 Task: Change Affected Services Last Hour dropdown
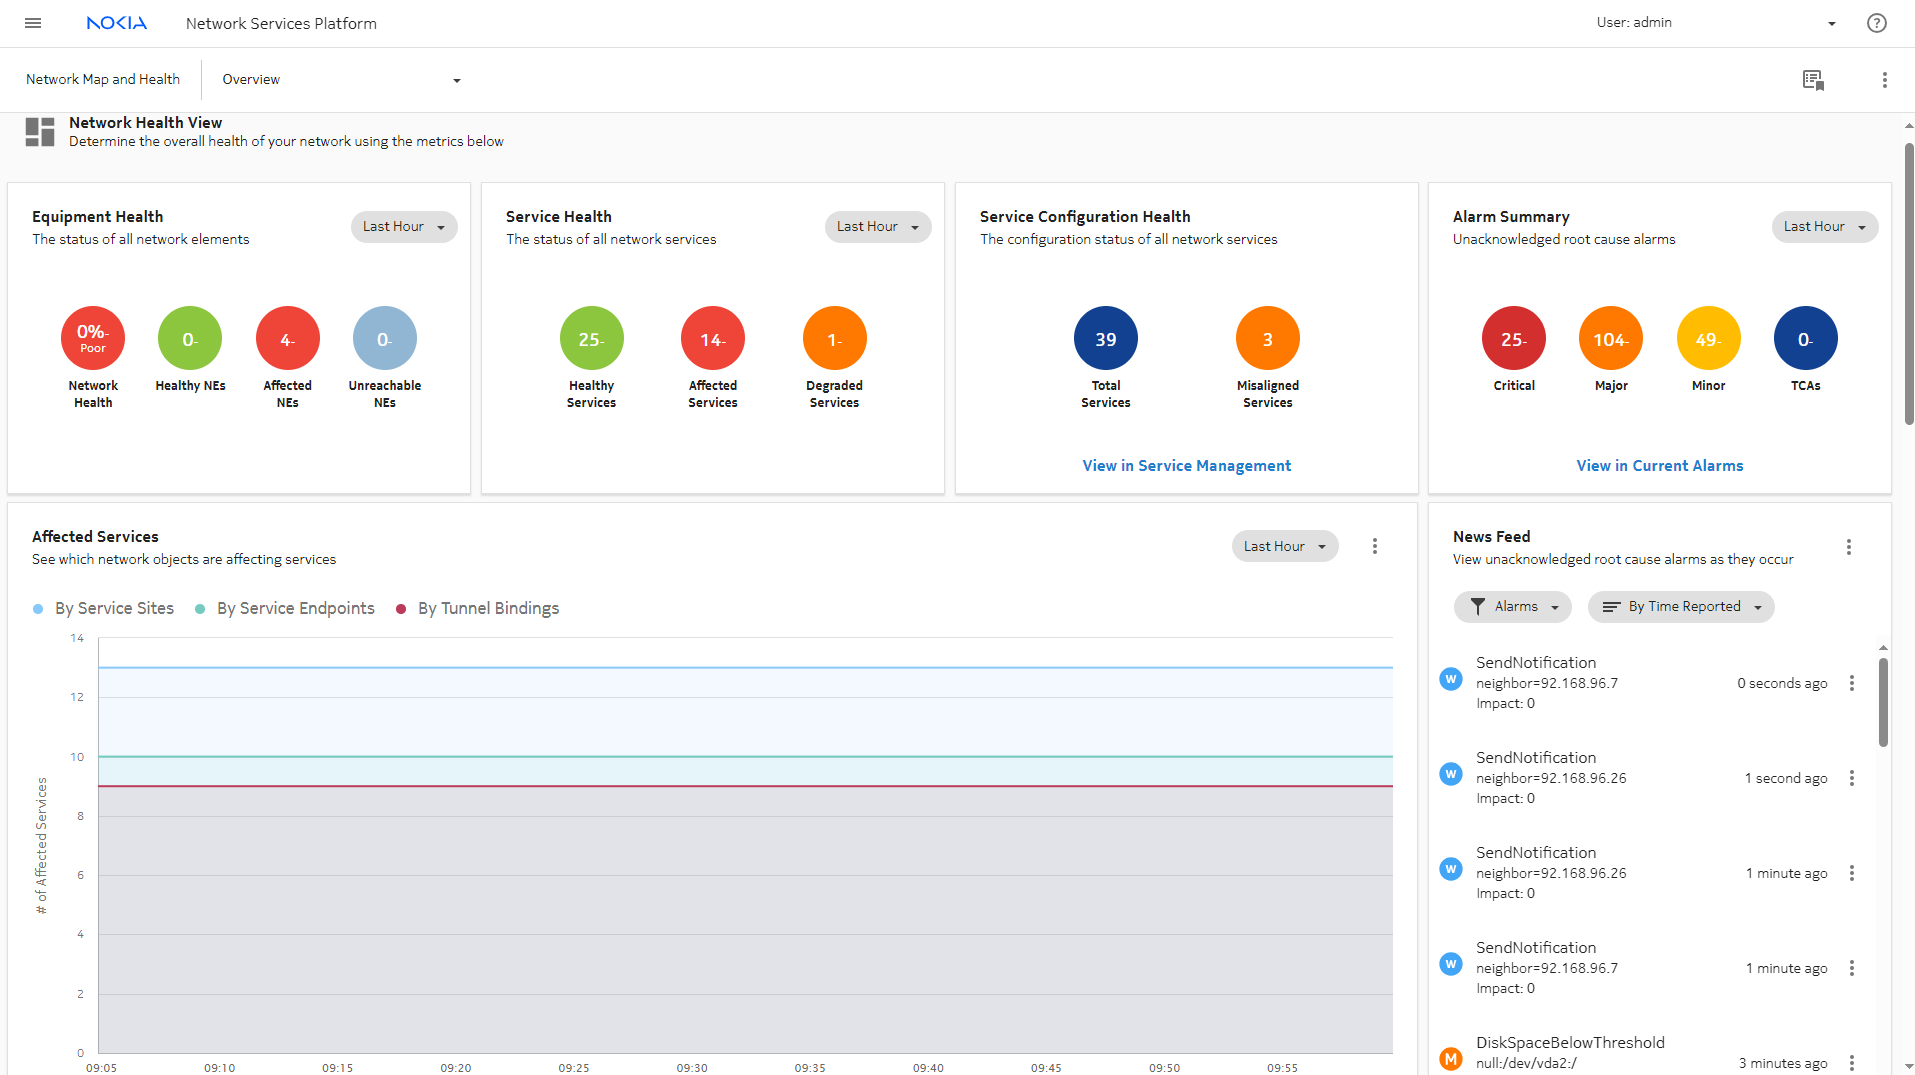pyautogui.click(x=1285, y=546)
